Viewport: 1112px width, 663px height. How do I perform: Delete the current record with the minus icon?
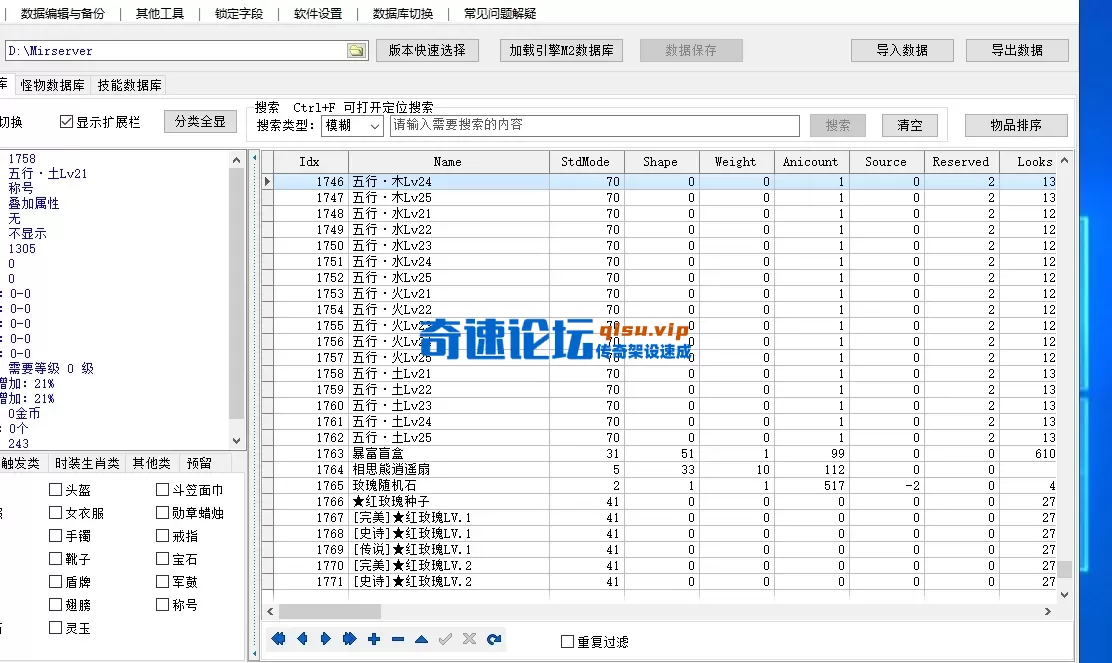click(397, 638)
